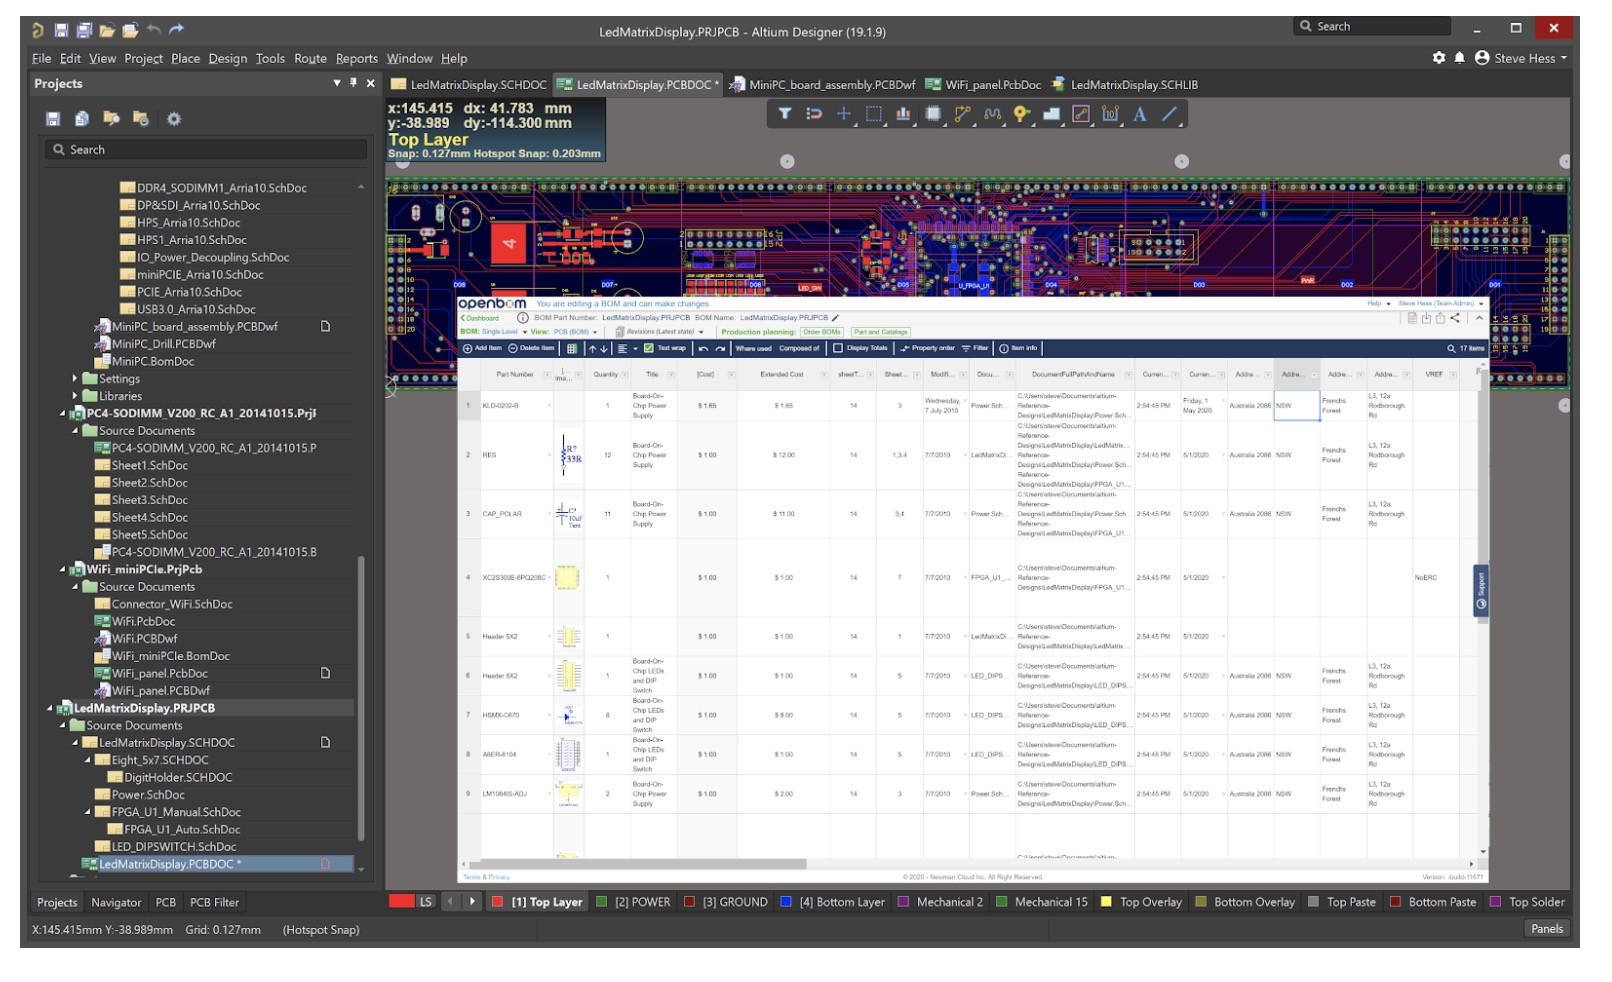Move item up with arrow icon
Viewport: 1612px width, 982px height.
[x=592, y=349]
